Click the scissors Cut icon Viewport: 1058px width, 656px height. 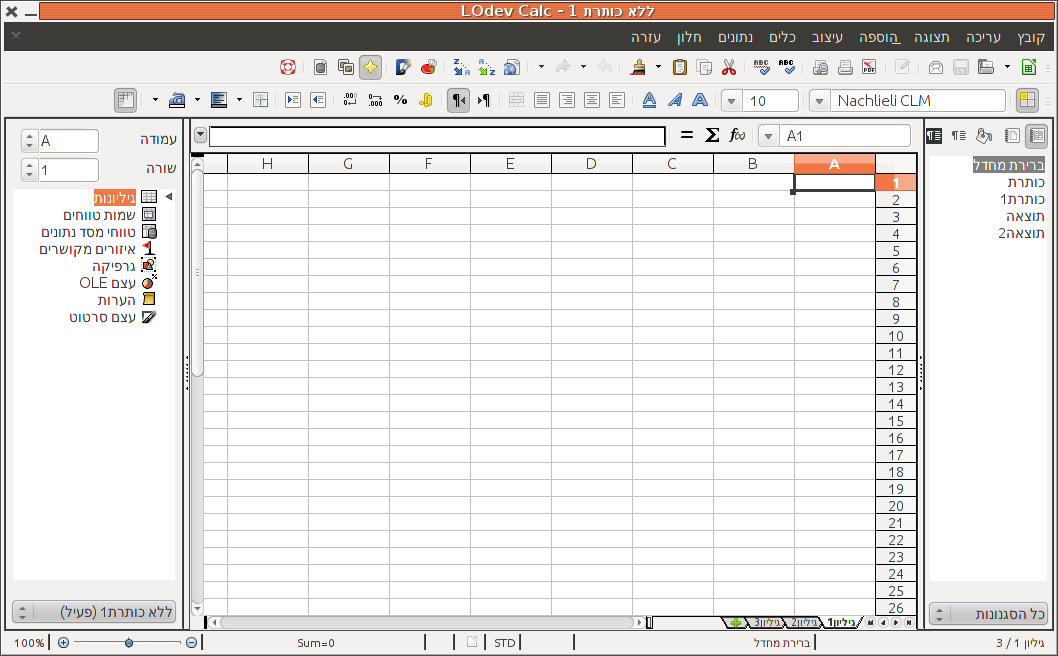728,68
